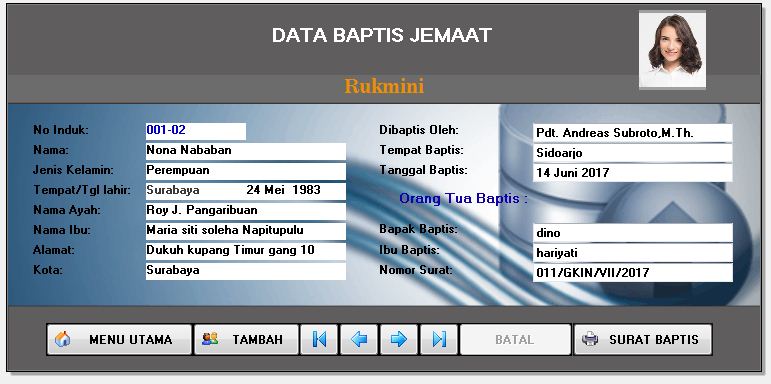Click the Orang Tua Baptis heading

(463, 199)
